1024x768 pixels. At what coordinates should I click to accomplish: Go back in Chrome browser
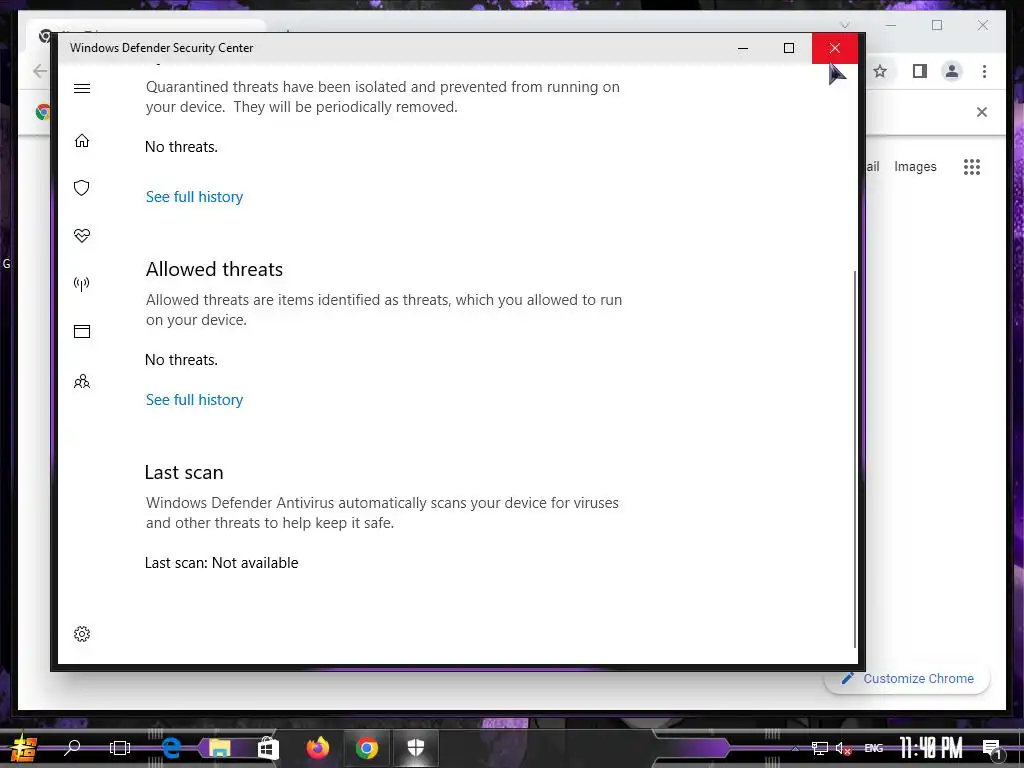coord(40,71)
